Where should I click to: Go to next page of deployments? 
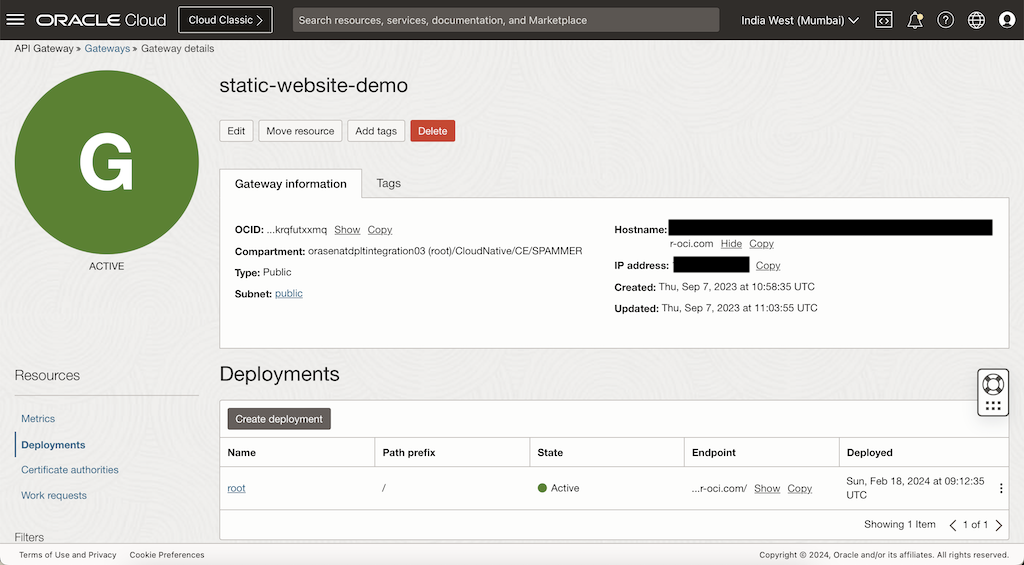click(999, 525)
